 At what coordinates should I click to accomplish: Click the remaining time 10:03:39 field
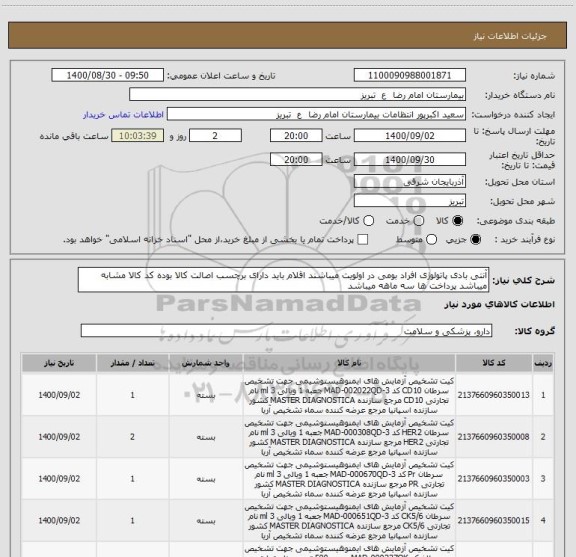(138, 136)
